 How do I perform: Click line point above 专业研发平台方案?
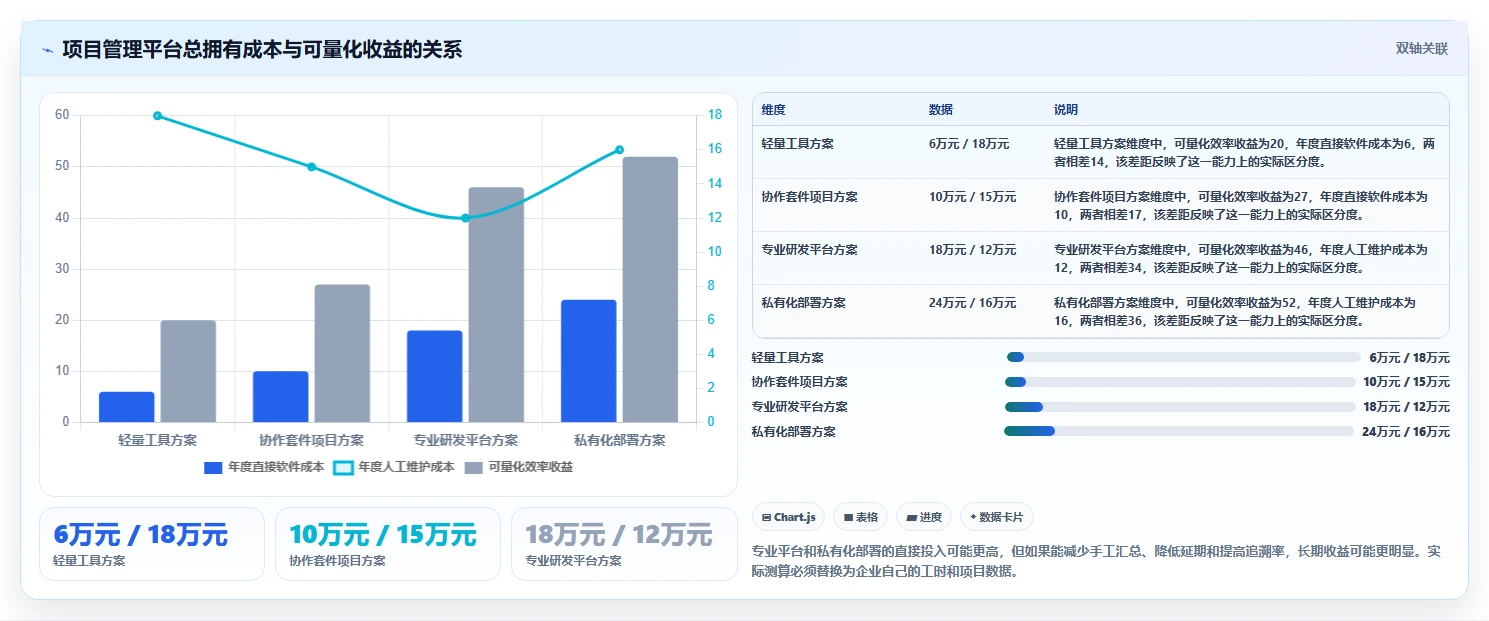[465, 218]
